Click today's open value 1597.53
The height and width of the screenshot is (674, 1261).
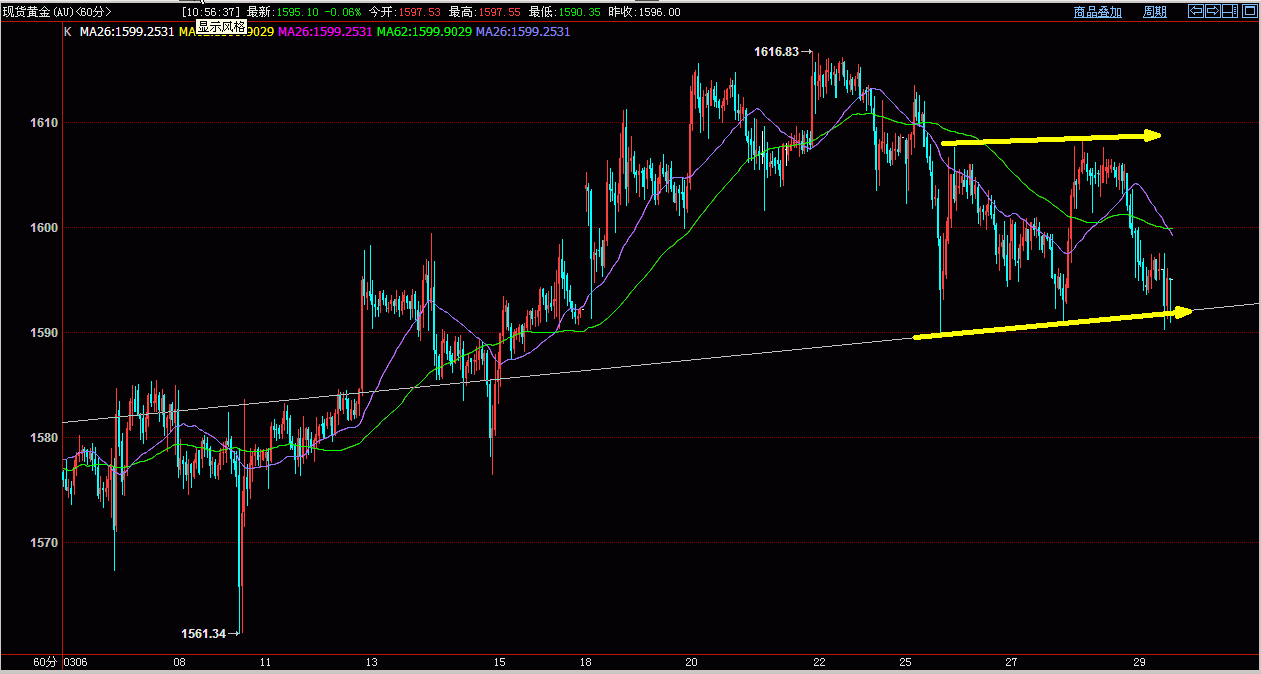point(418,12)
